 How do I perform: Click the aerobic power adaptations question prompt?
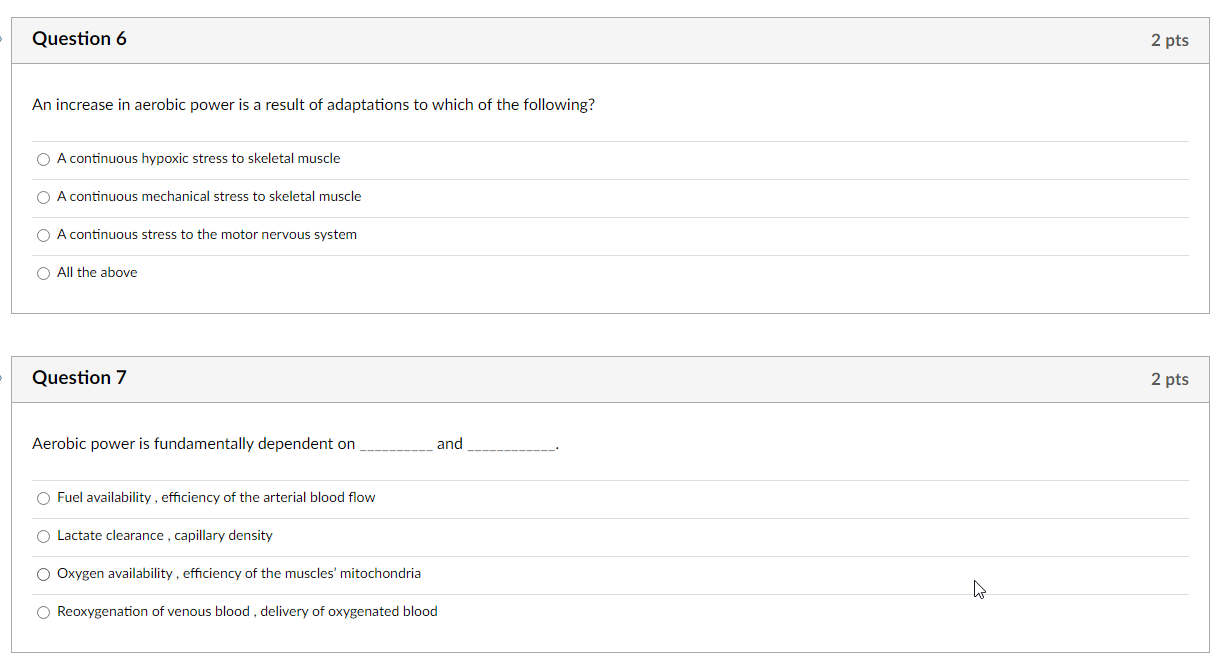pos(313,105)
